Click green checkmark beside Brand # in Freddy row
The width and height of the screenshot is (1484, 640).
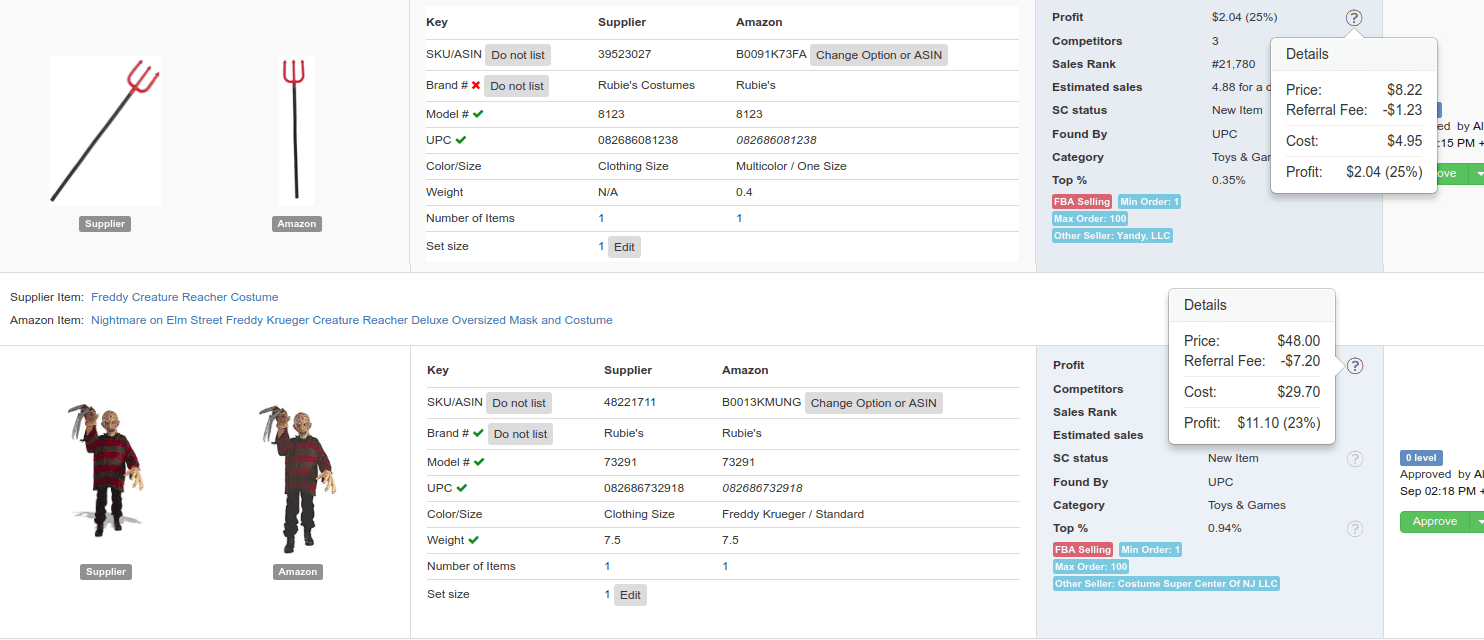click(478, 433)
